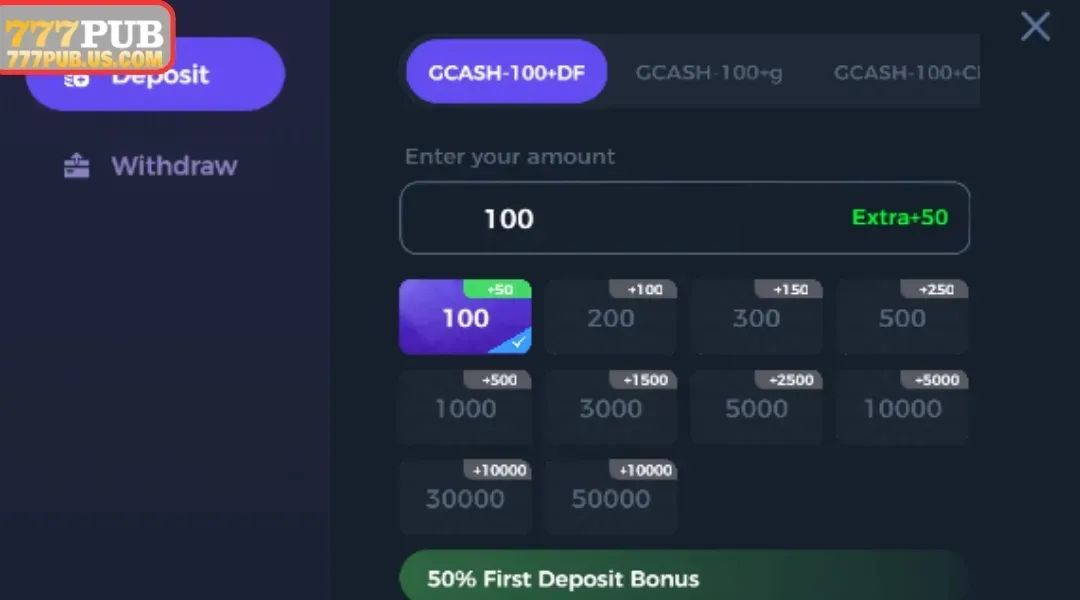Select the 500 amount option

point(903,316)
